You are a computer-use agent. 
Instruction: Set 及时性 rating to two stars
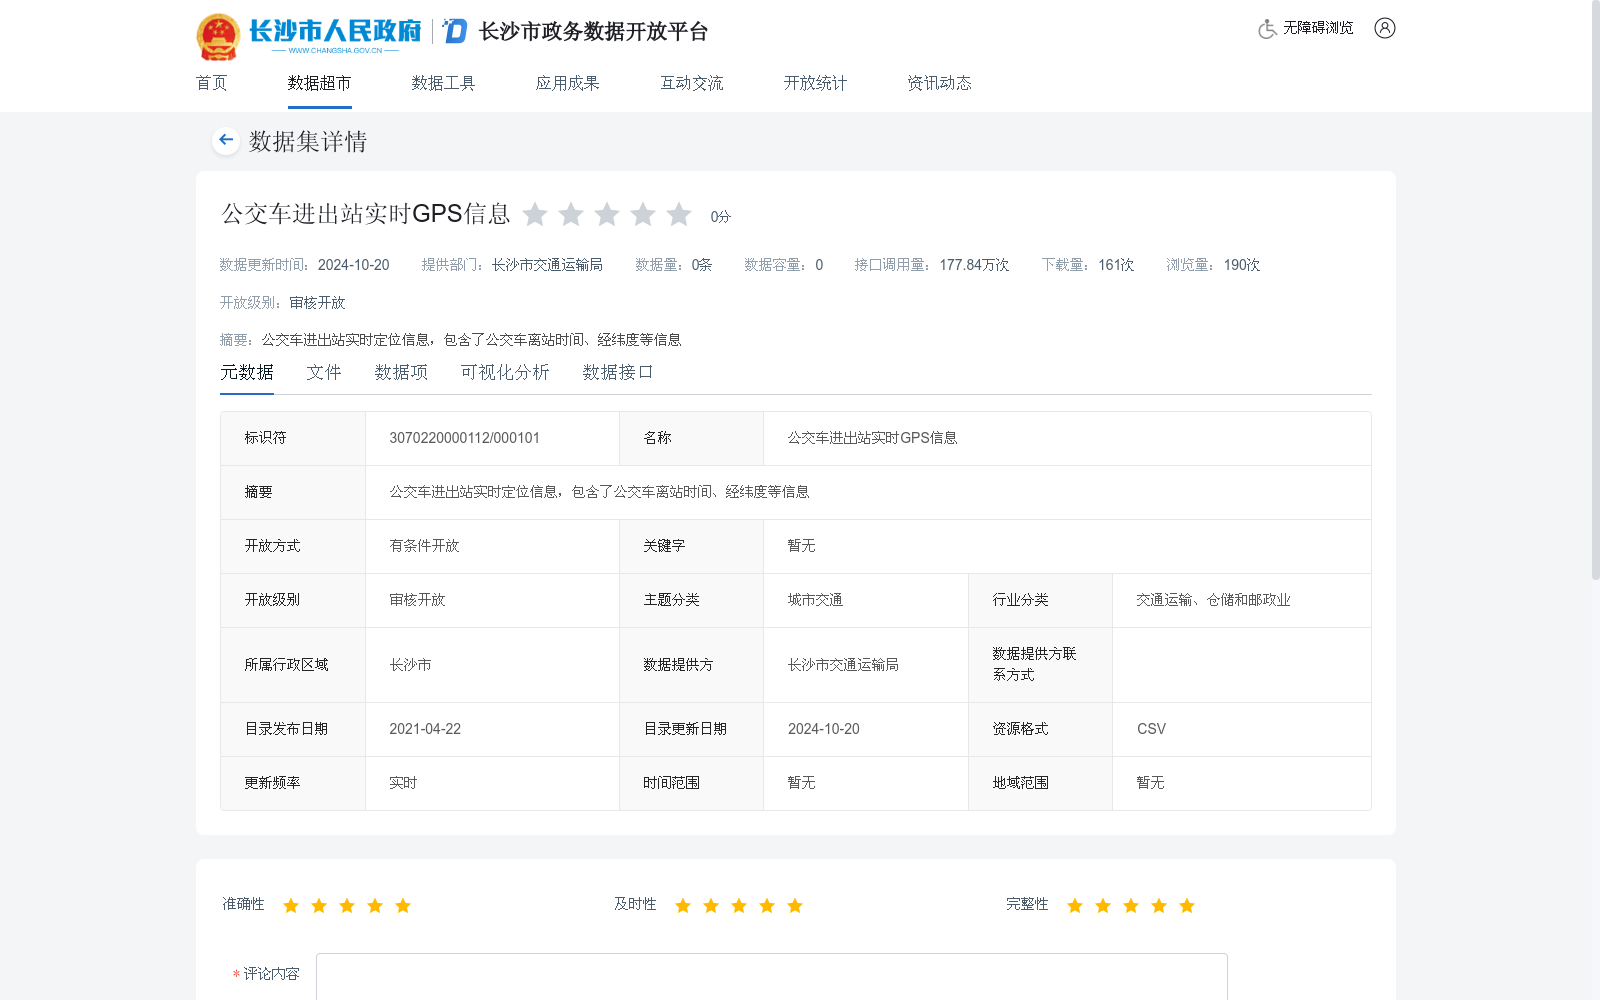coord(711,905)
